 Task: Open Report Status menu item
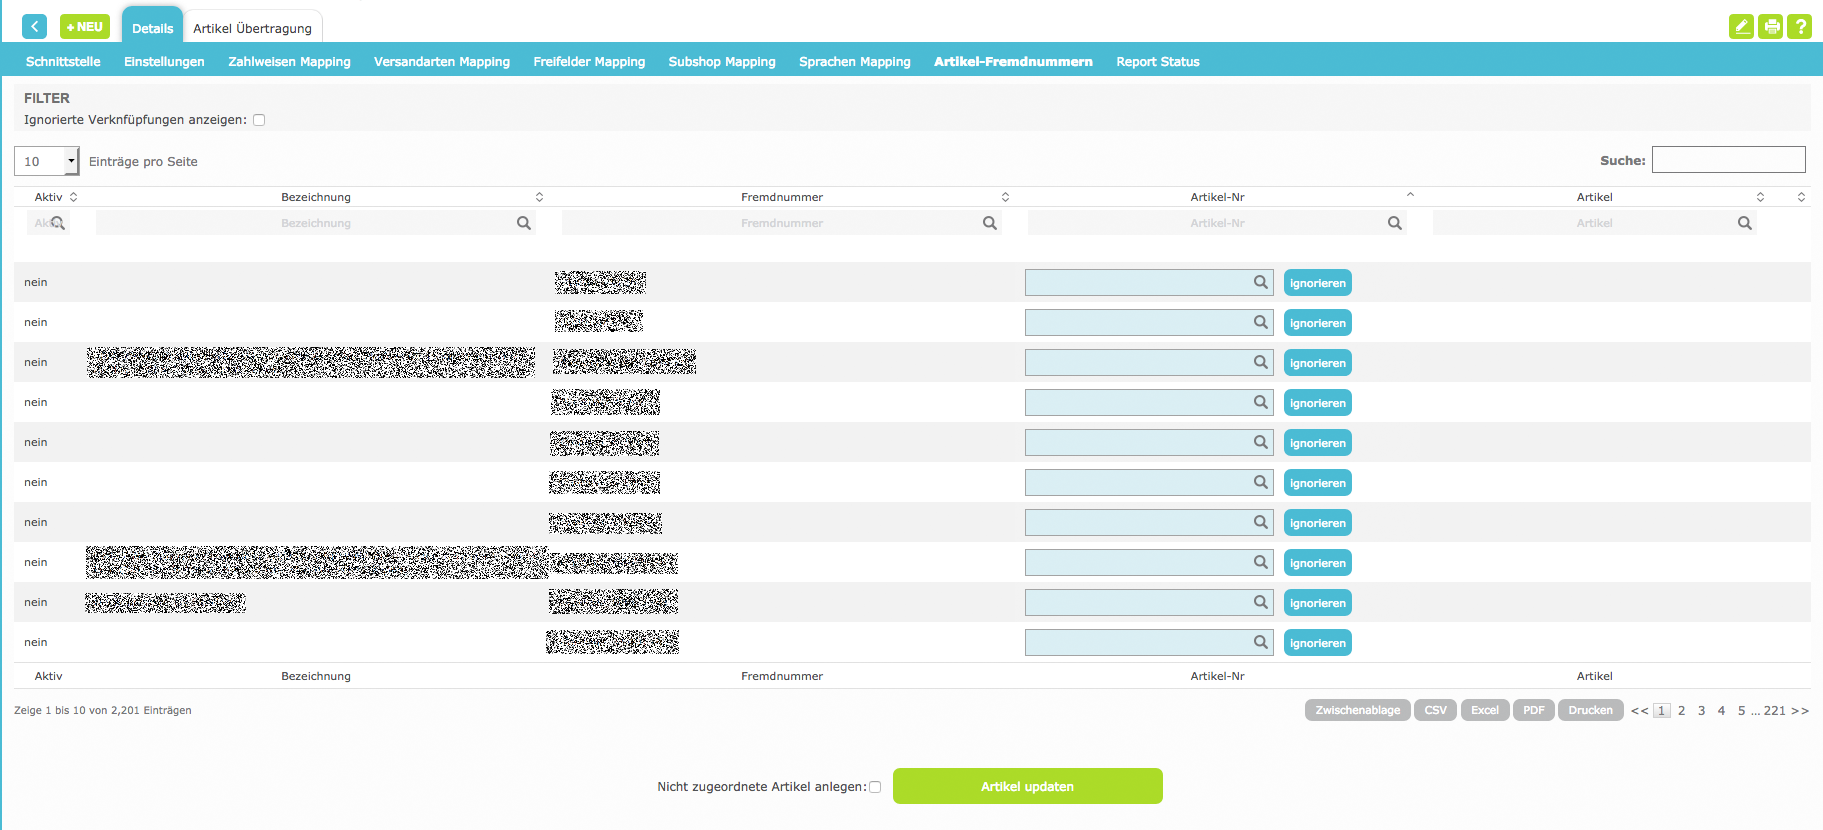point(1157,61)
